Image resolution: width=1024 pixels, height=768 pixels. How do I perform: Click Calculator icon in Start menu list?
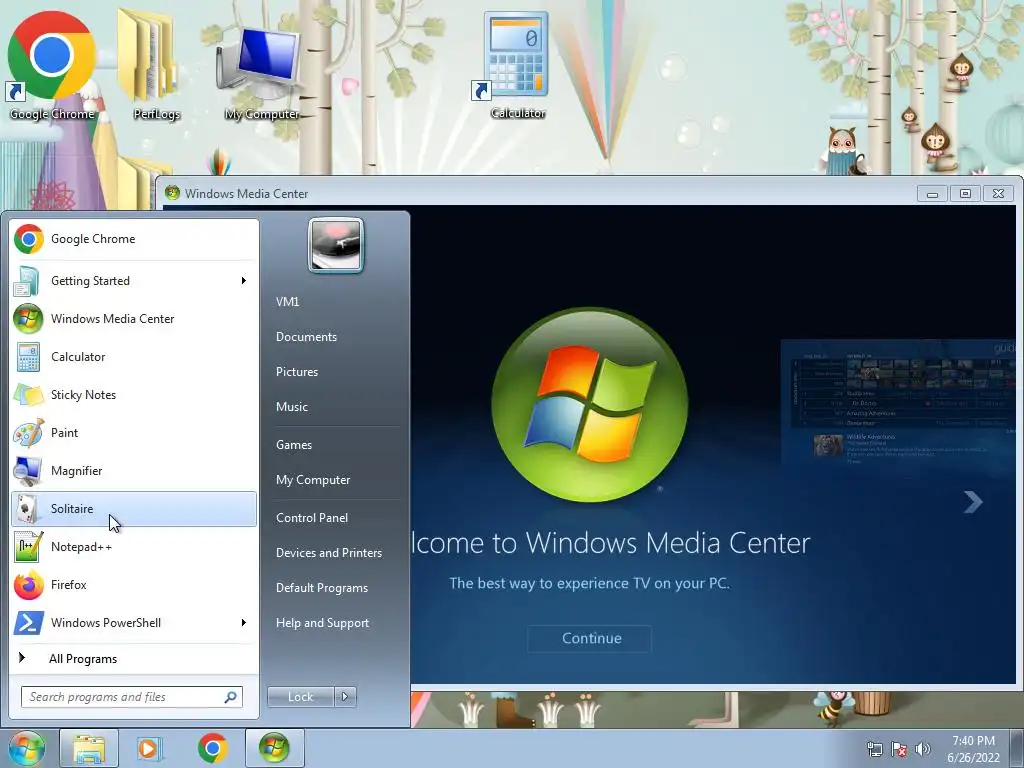point(29,357)
